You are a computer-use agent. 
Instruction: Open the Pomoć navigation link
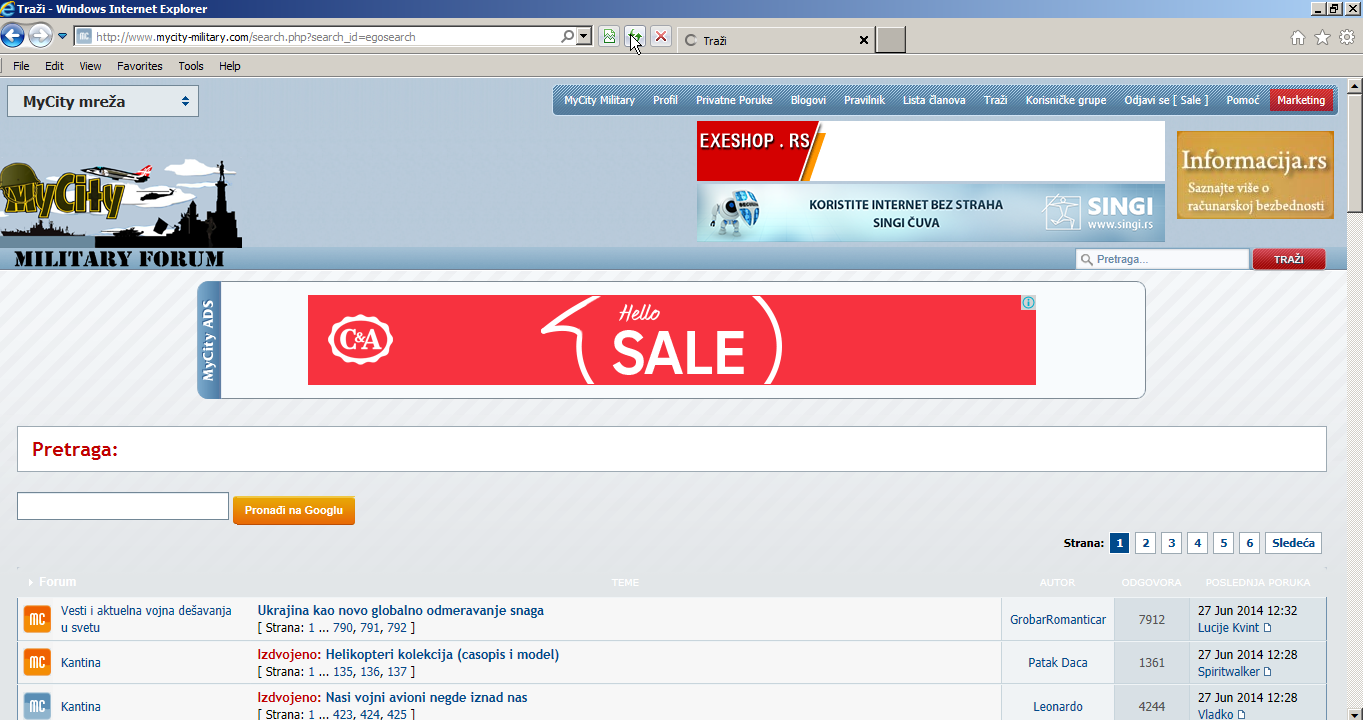click(x=1243, y=100)
